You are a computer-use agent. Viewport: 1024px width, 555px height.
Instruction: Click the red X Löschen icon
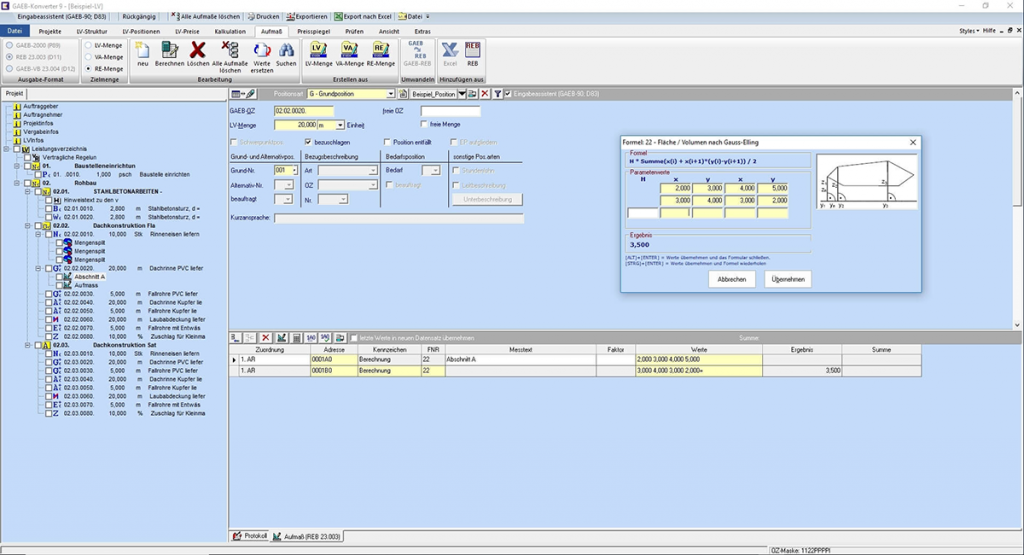197,50
